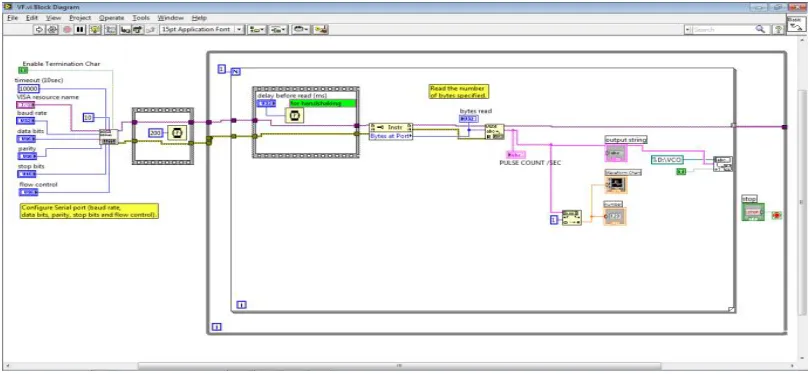
Task: Select the string-to-number conversion node
Action: point(571,217)
